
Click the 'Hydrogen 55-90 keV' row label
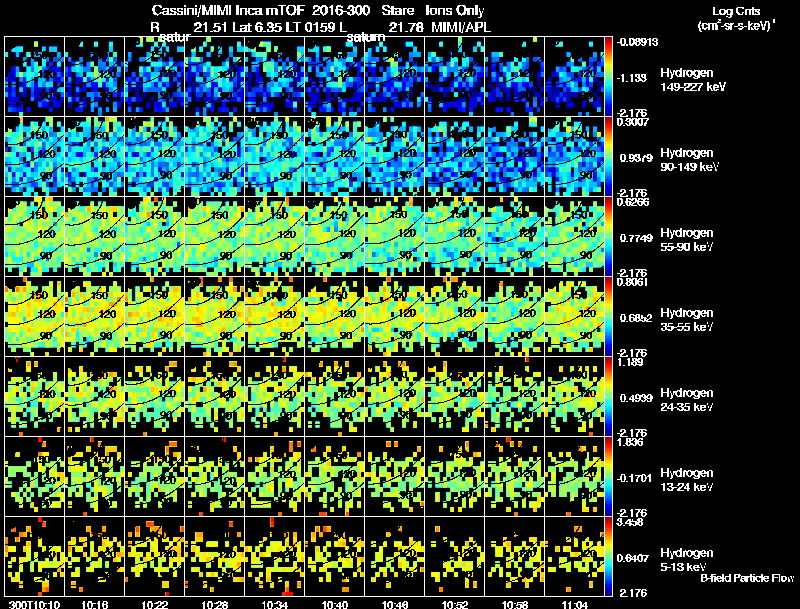pos(687,240)
